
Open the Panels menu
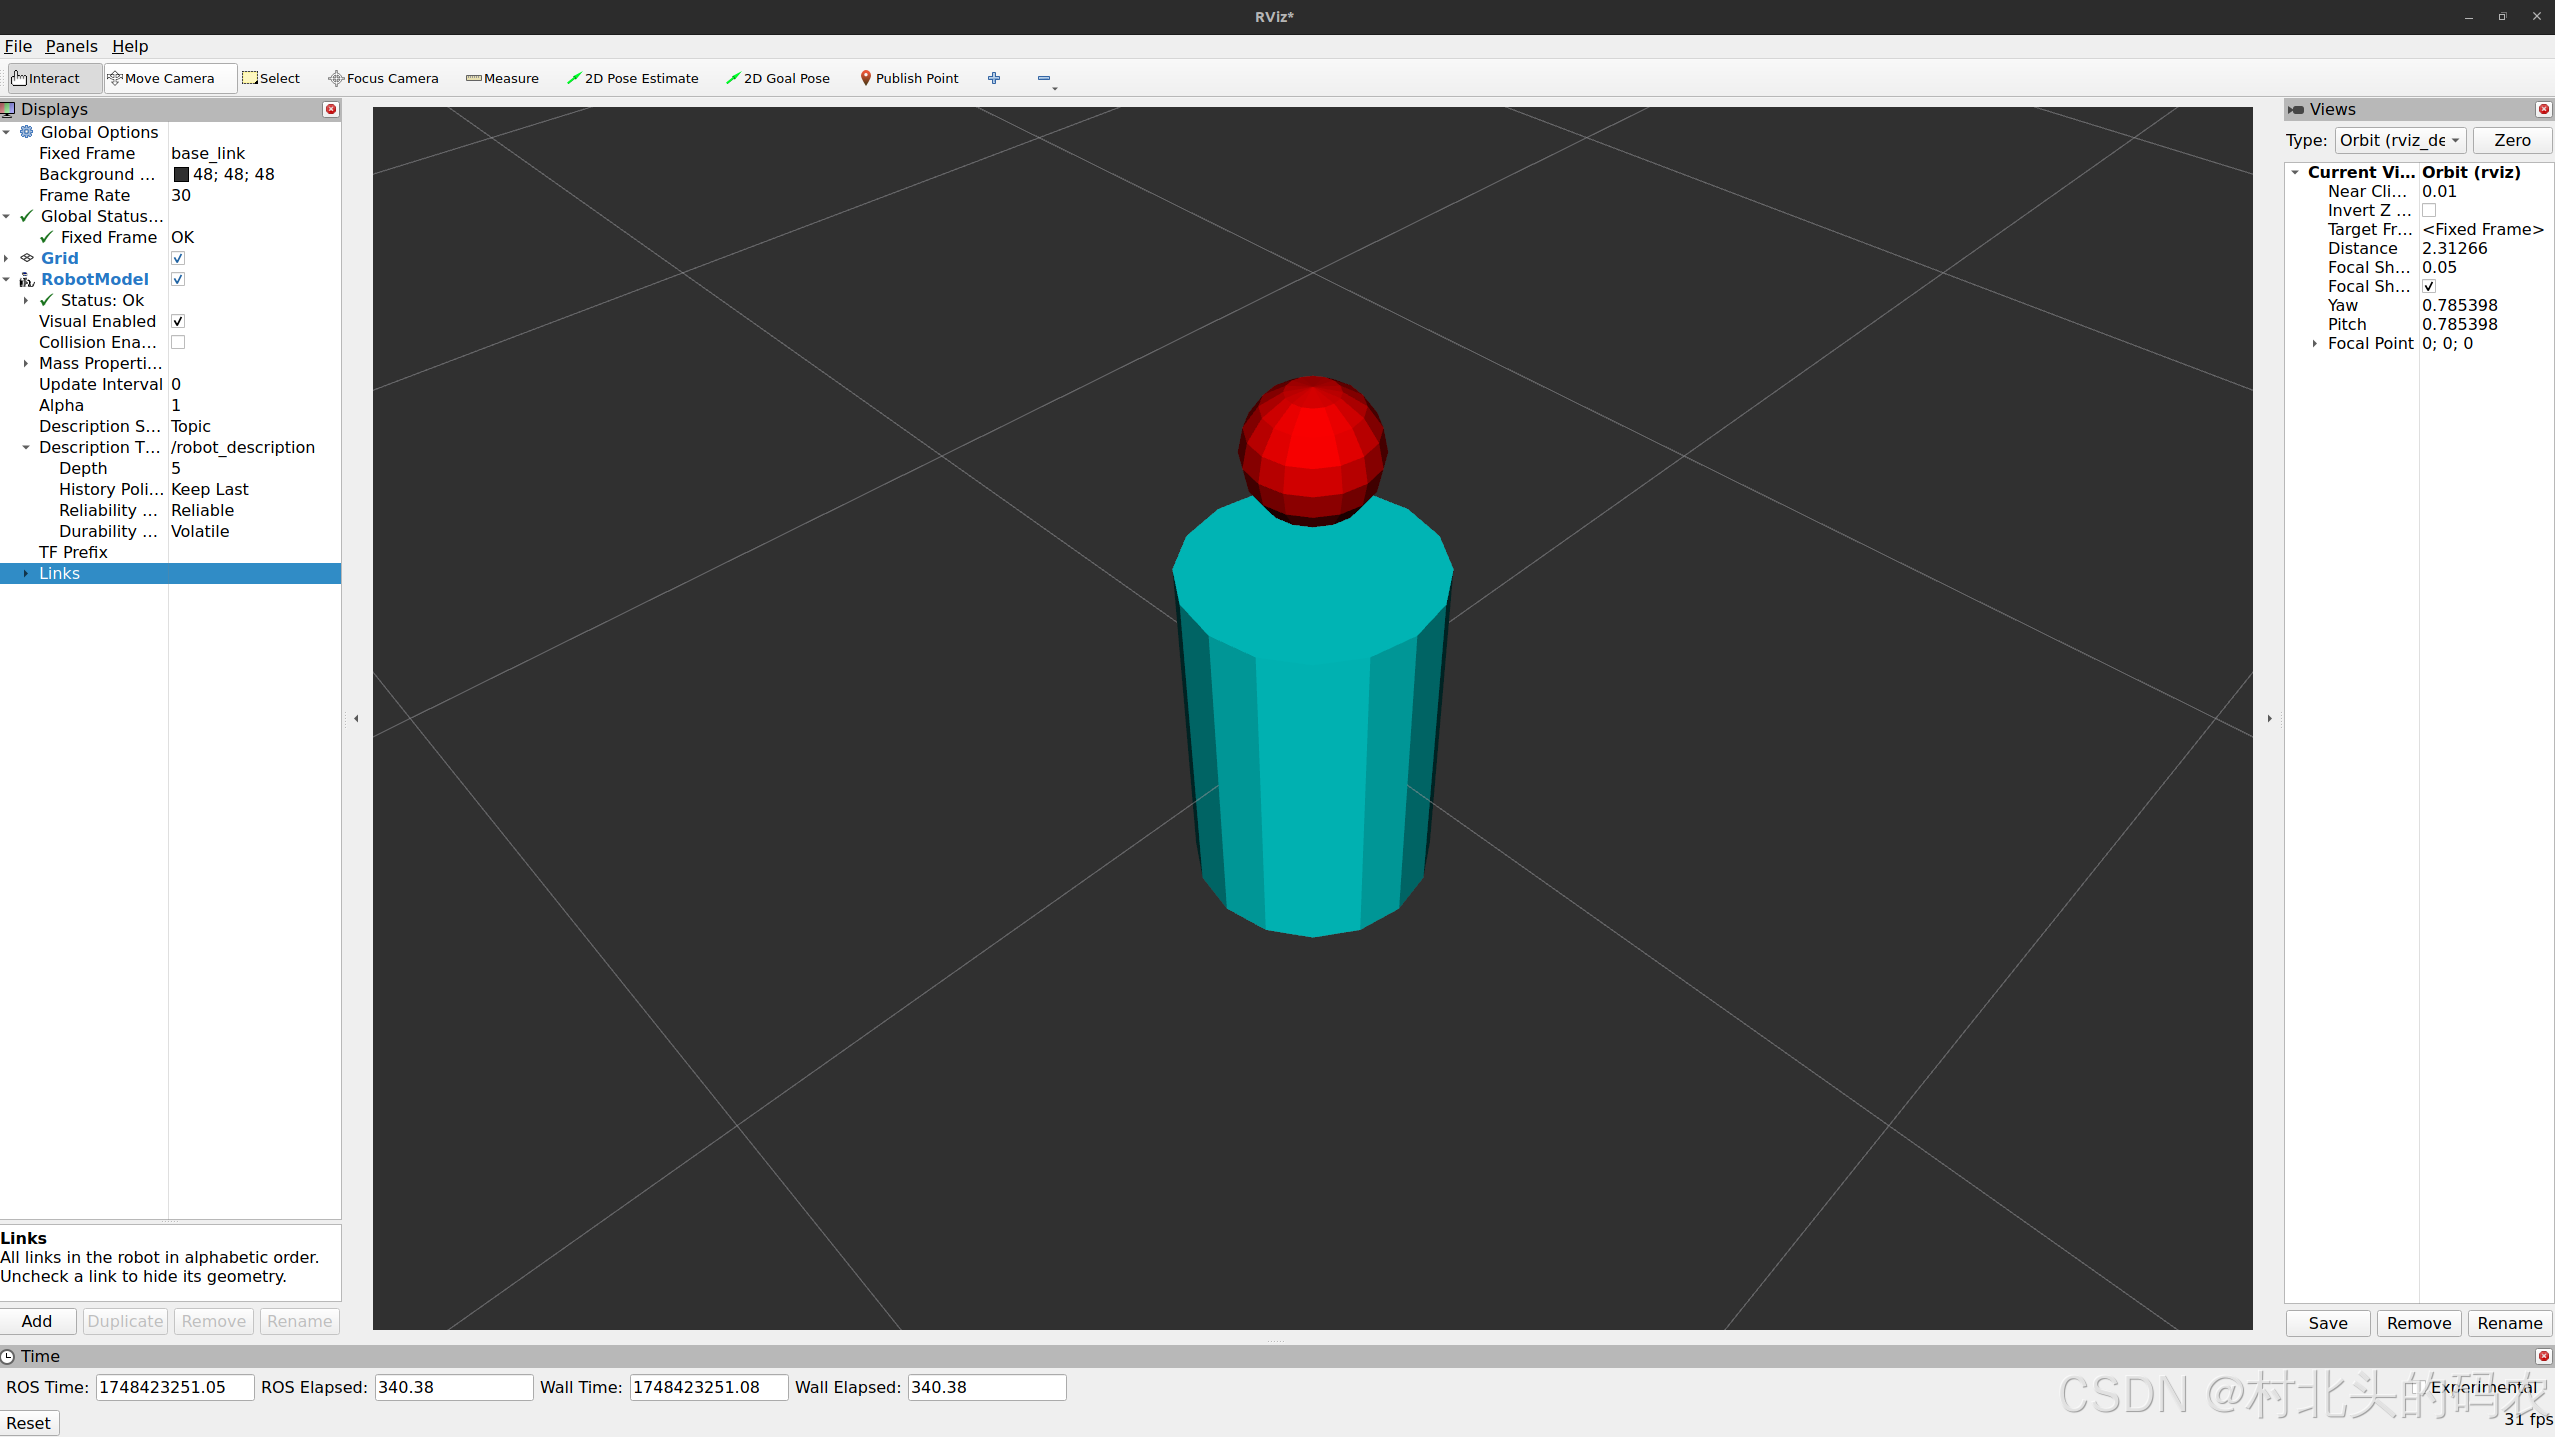(x=71, y=46)
